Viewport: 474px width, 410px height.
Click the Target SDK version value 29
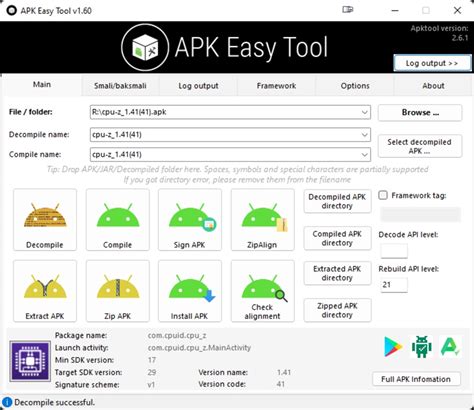(152, 372)
